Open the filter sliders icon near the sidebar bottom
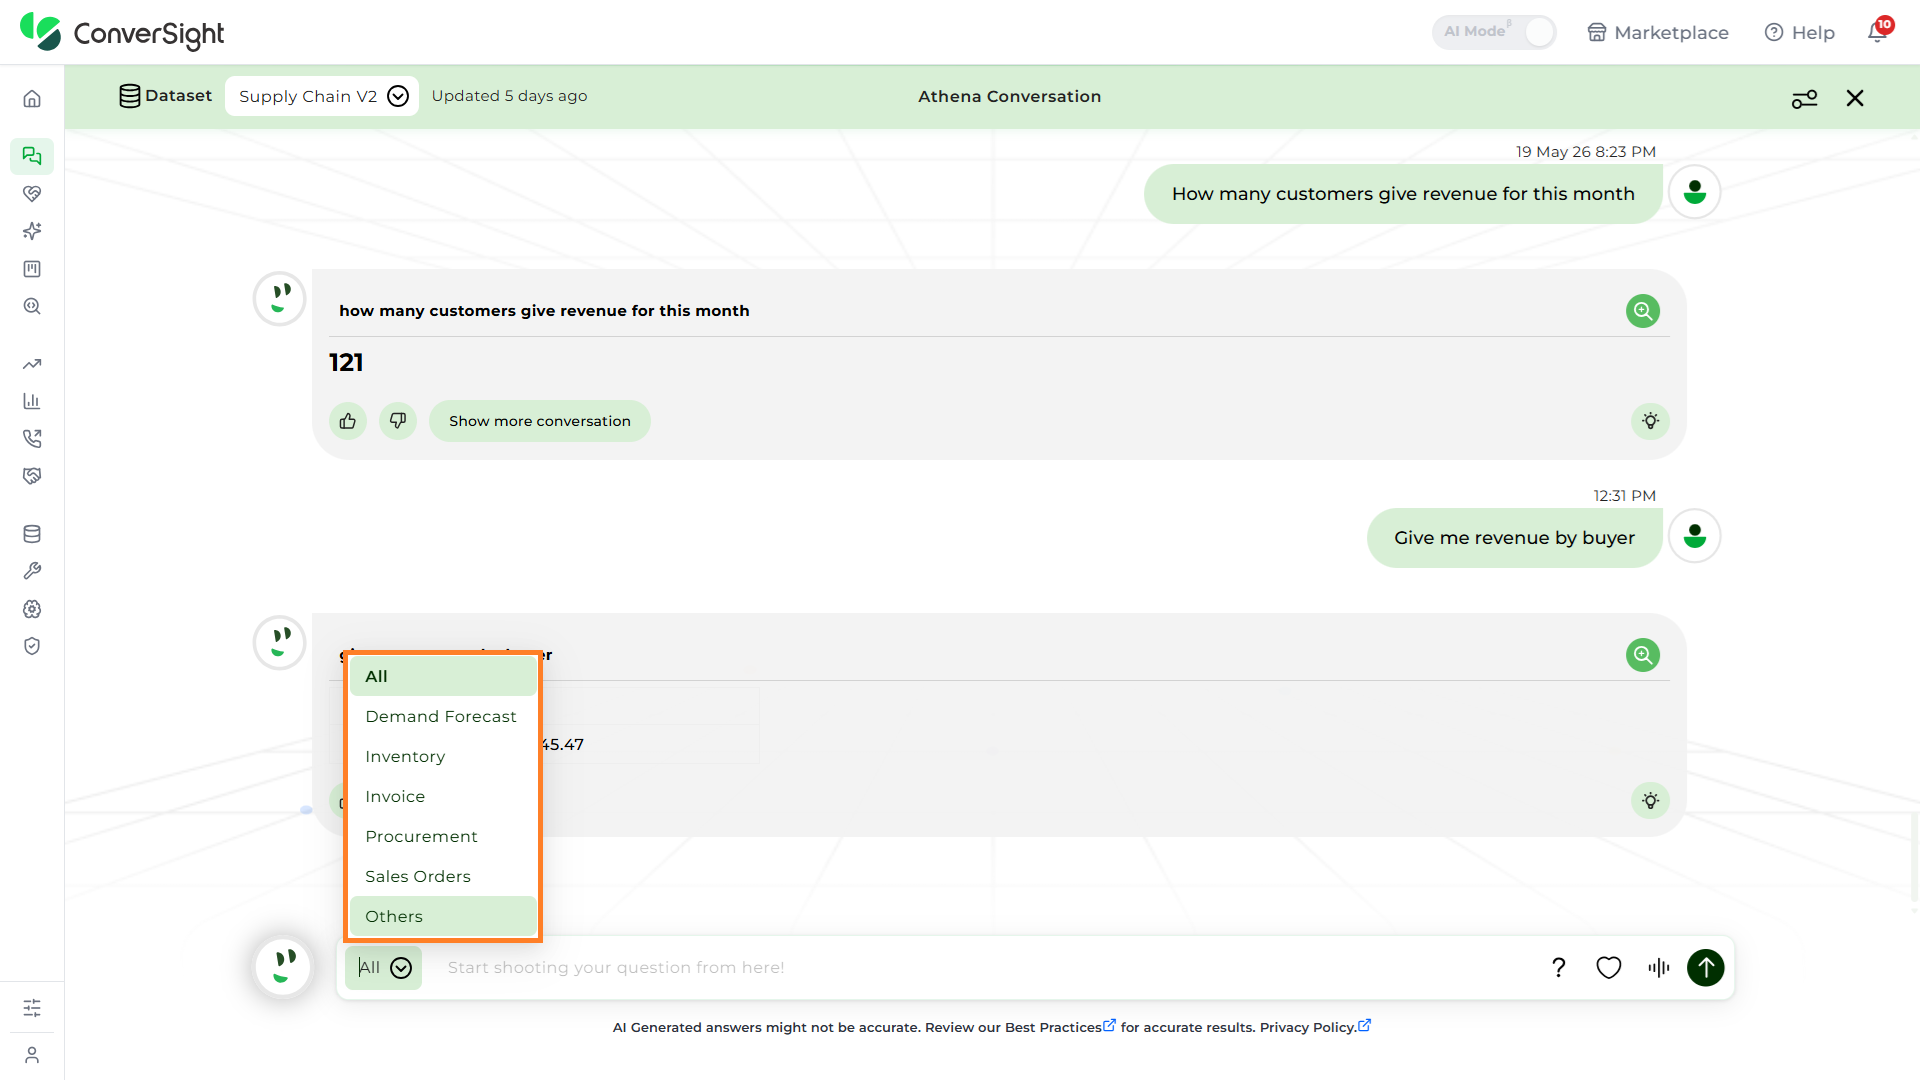Screen dimensions: 1920x1080 (x=32, y=1008)
